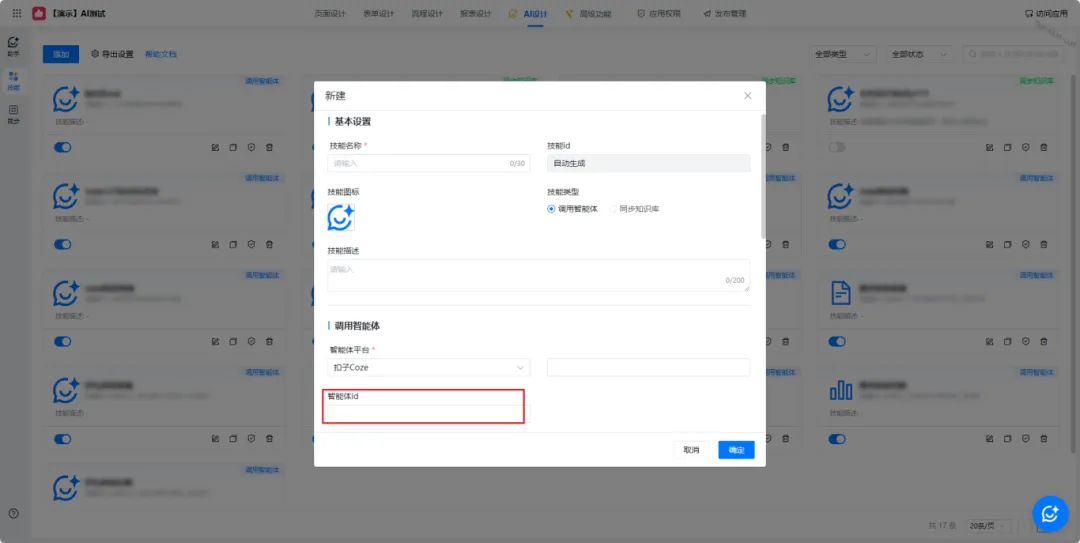The height and width of the screenshot is (543, 1080).
Task: Click the dialog's vertical scrollbar
Action: (764, 180)
